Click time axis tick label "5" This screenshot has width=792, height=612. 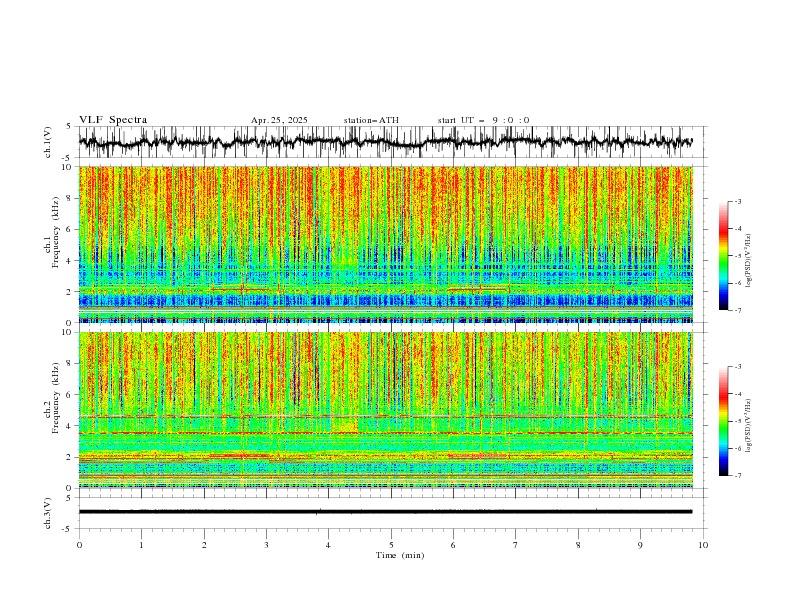pos(391,545)
